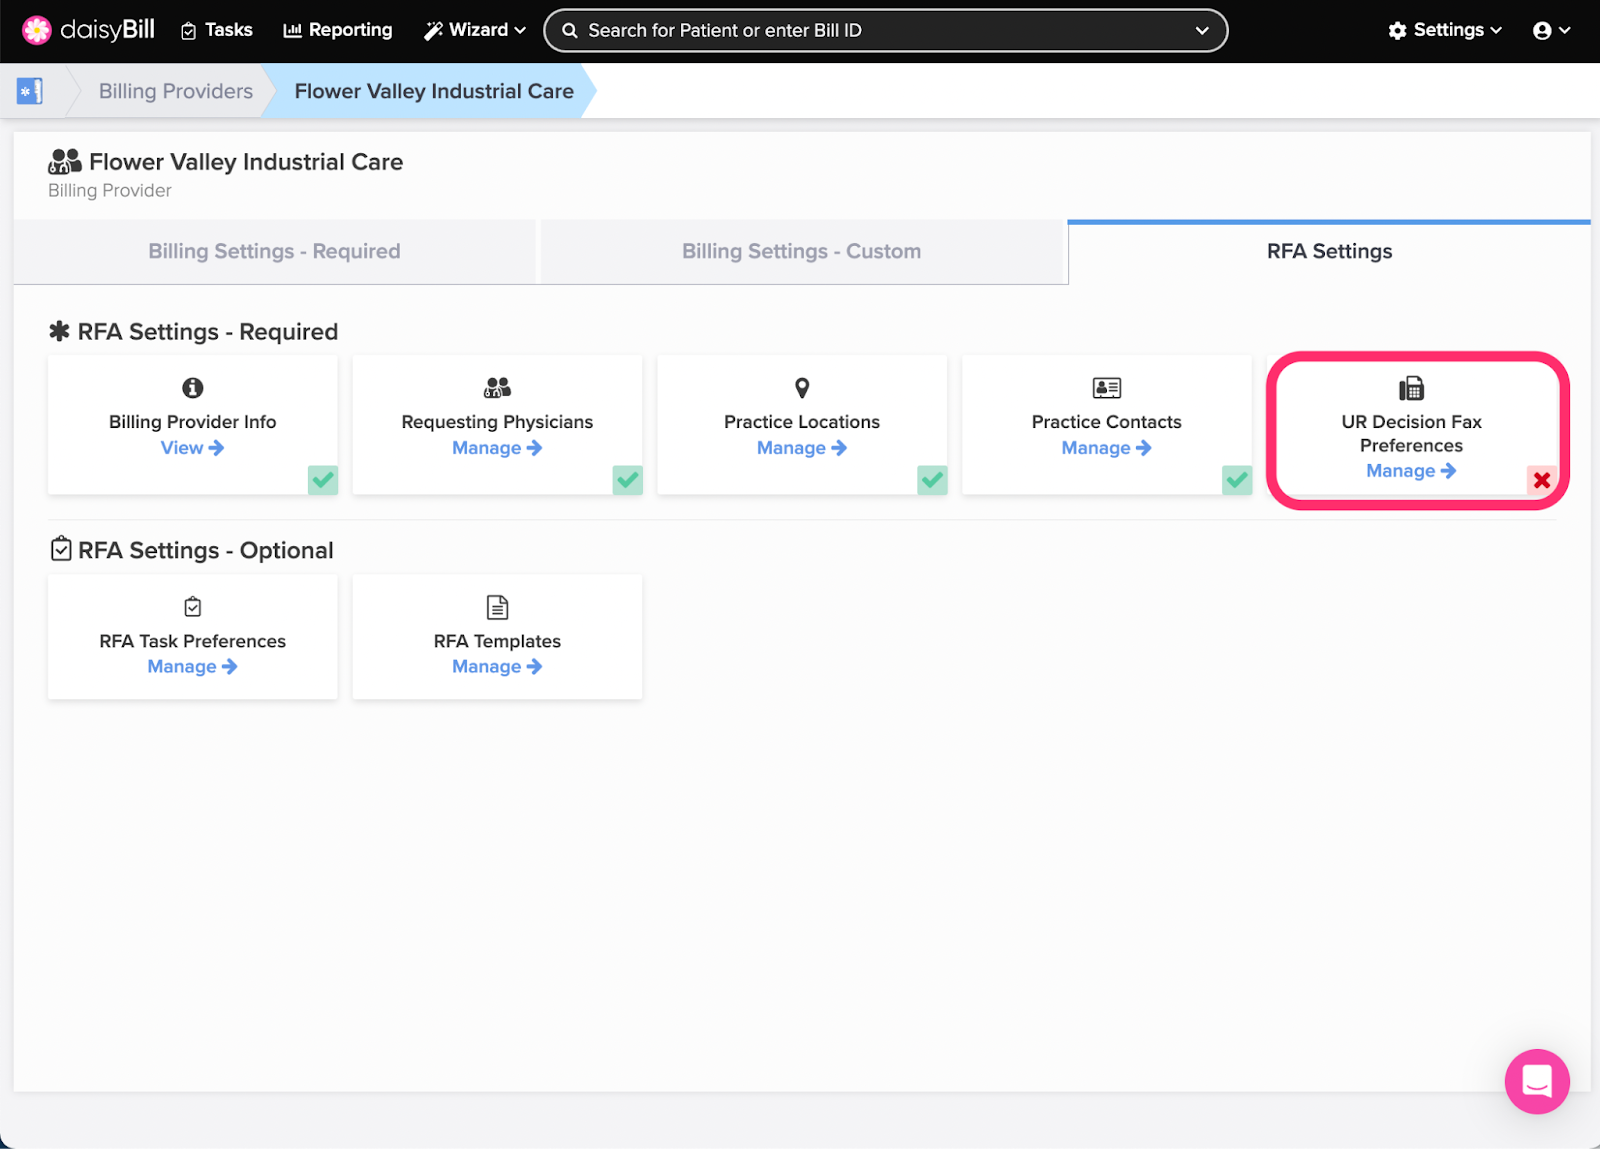
Task: Click the Billing Provider subtitle text
Action: coord(110,190)
